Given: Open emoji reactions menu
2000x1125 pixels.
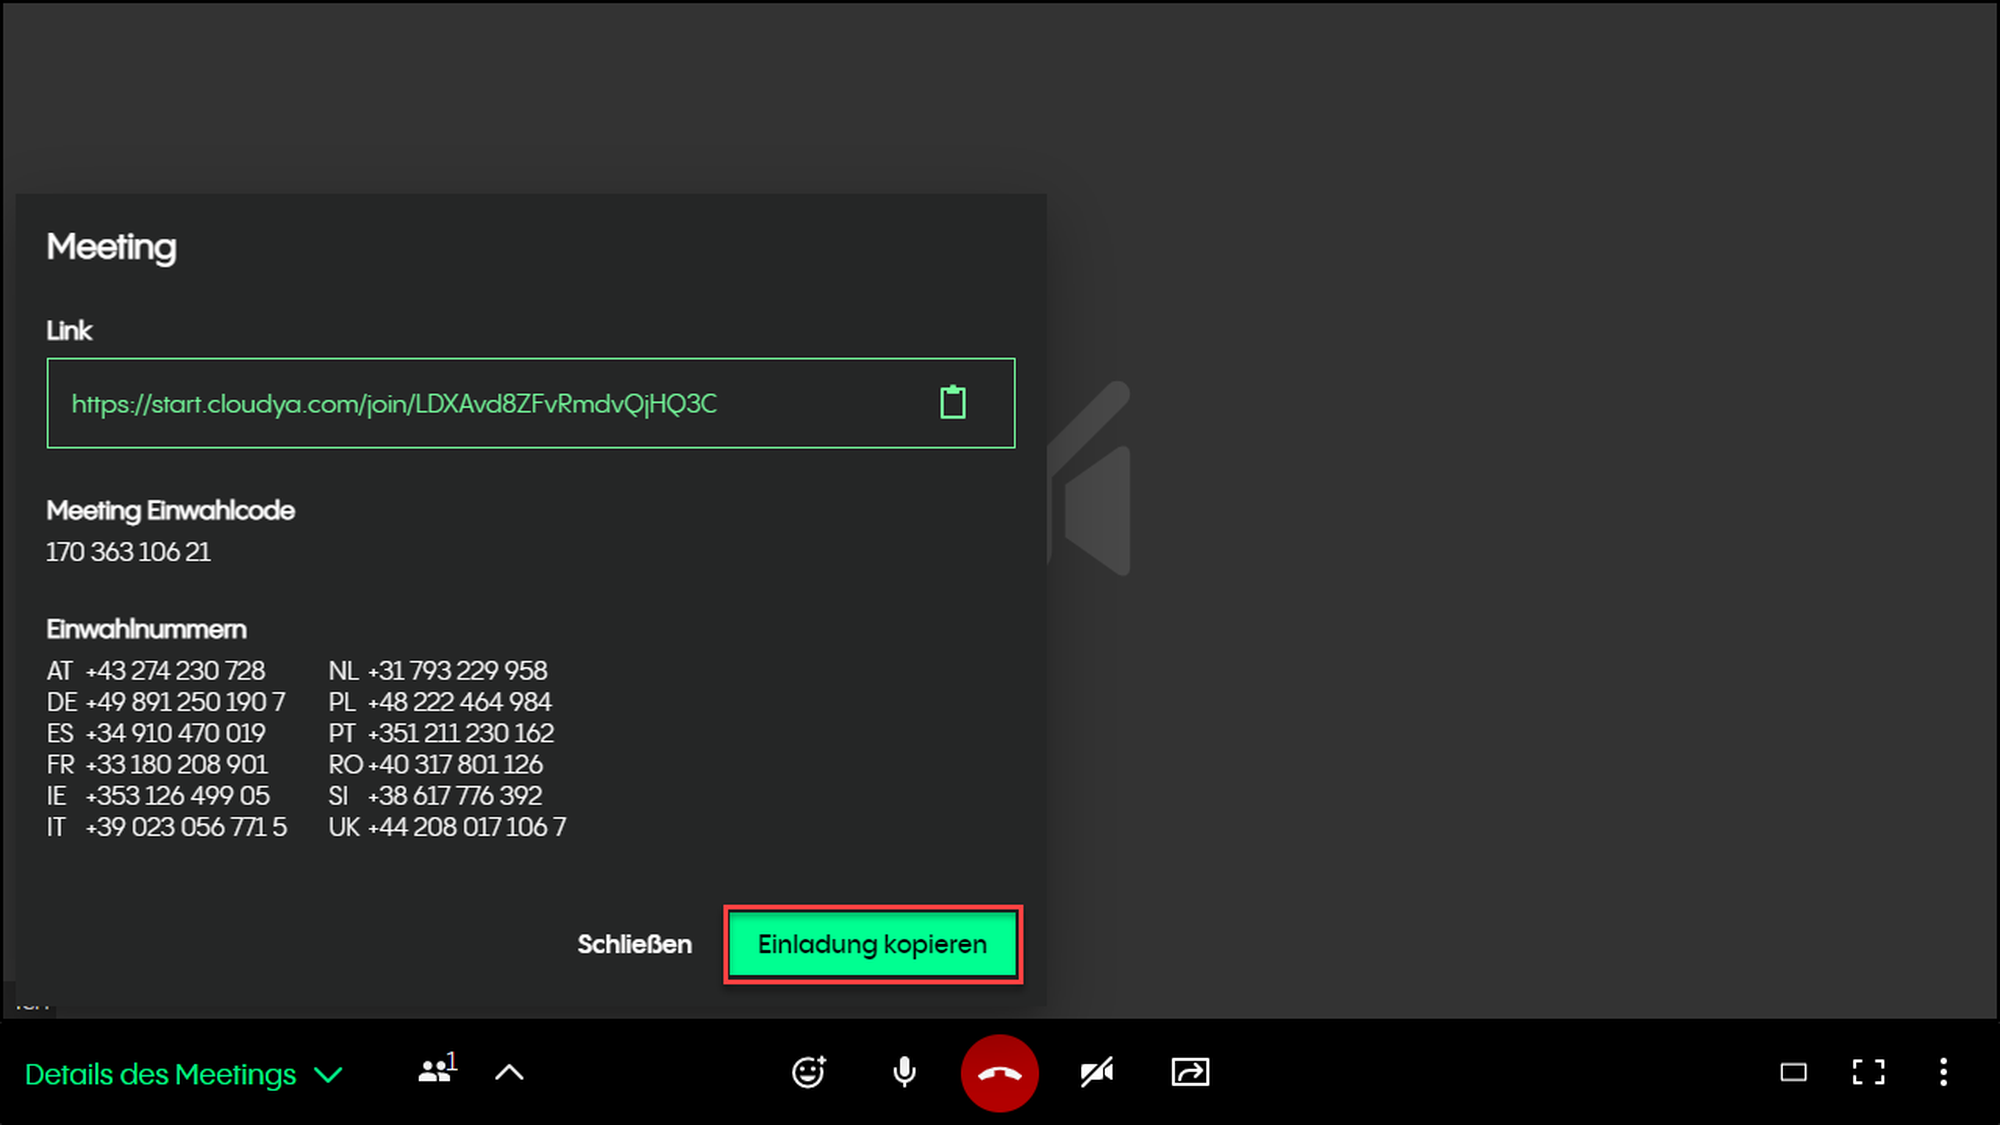Looking at the screenshot, I should 808,1072.
